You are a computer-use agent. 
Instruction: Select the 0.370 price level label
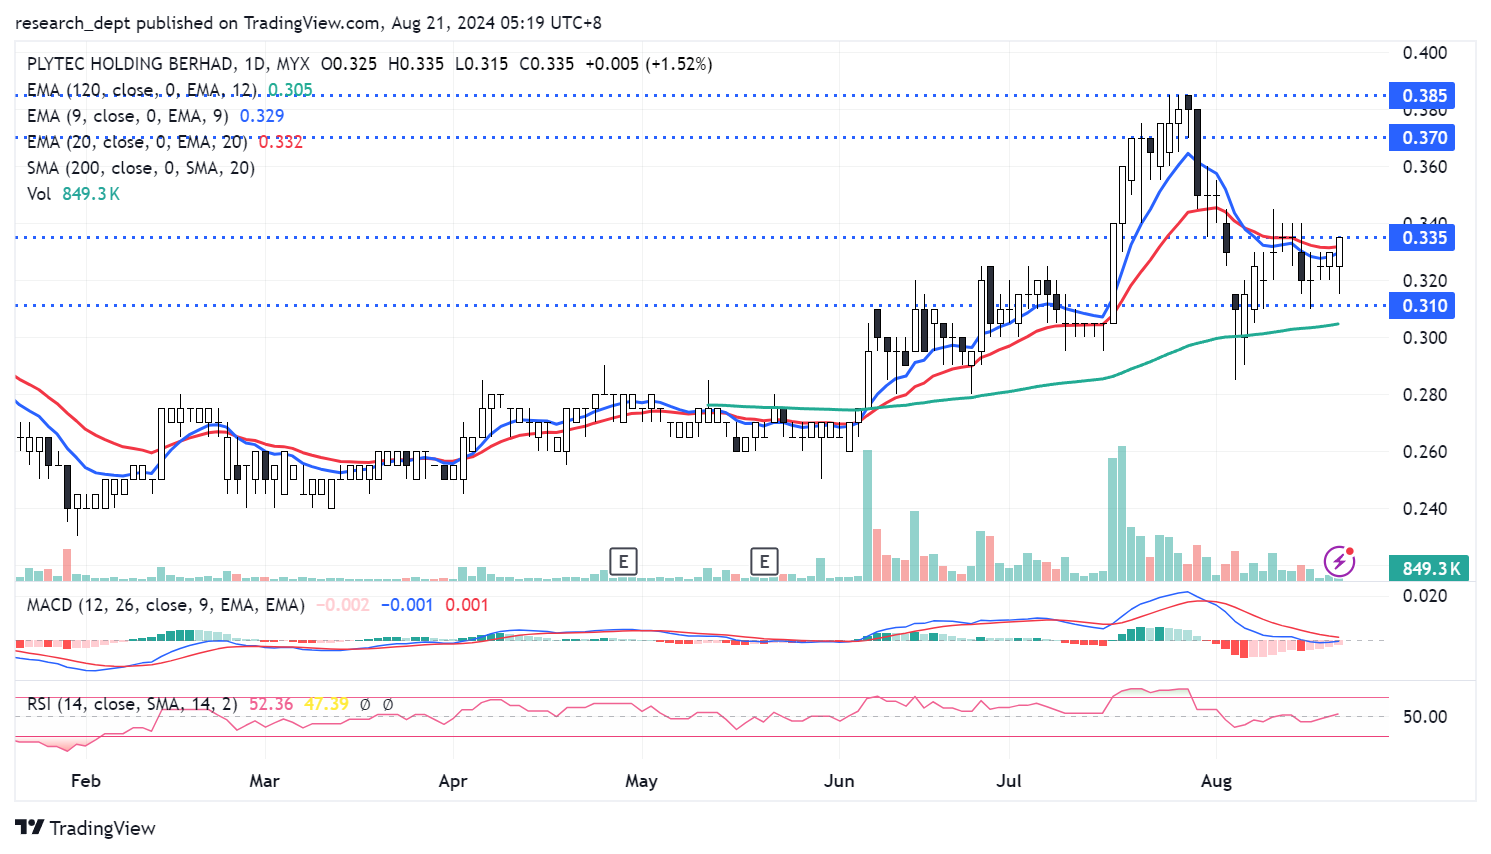[1423, 138]
